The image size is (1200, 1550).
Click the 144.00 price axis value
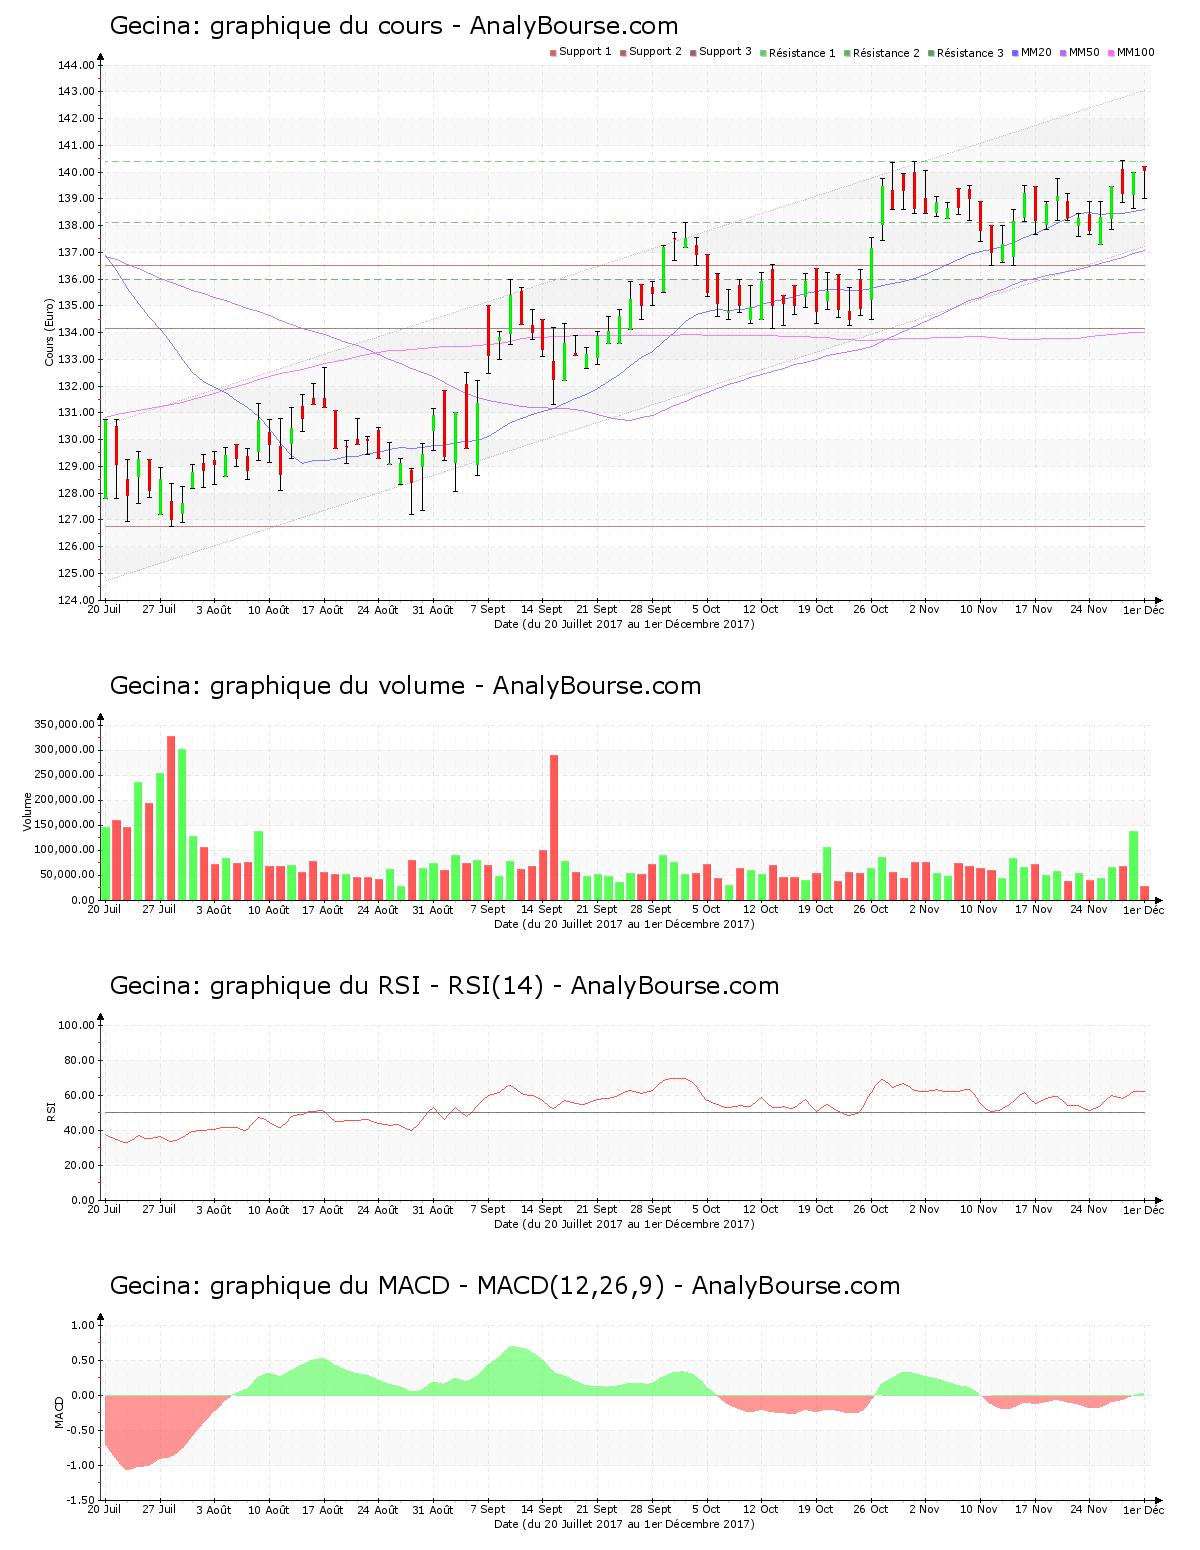click(77, 65)
